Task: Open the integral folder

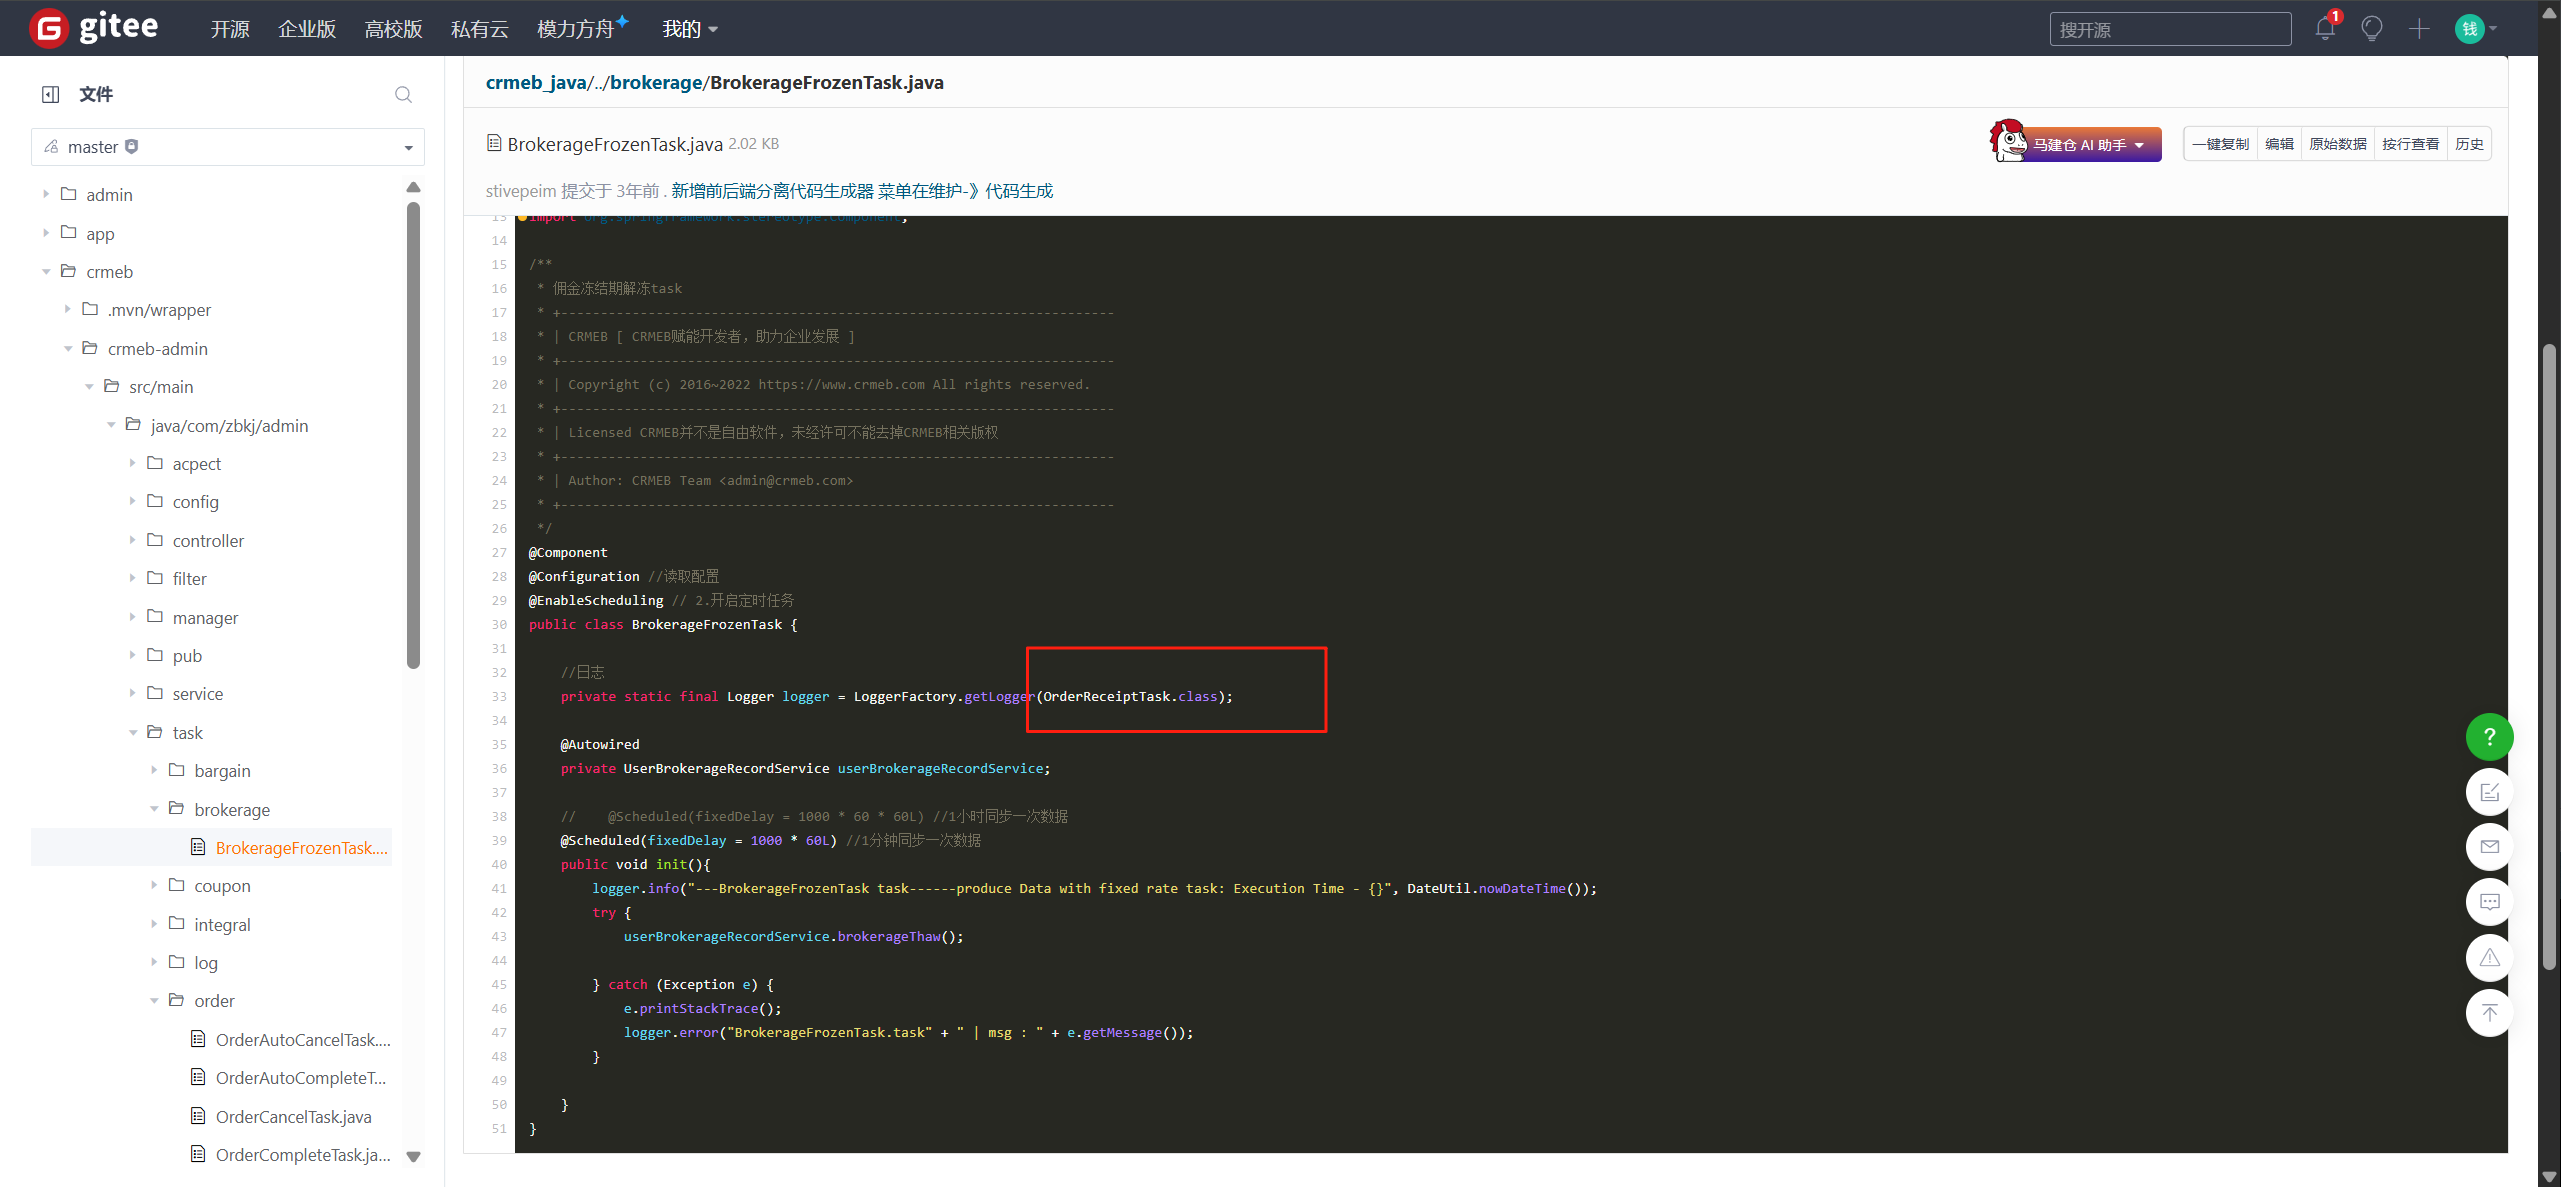Action: tap(222, 924)
